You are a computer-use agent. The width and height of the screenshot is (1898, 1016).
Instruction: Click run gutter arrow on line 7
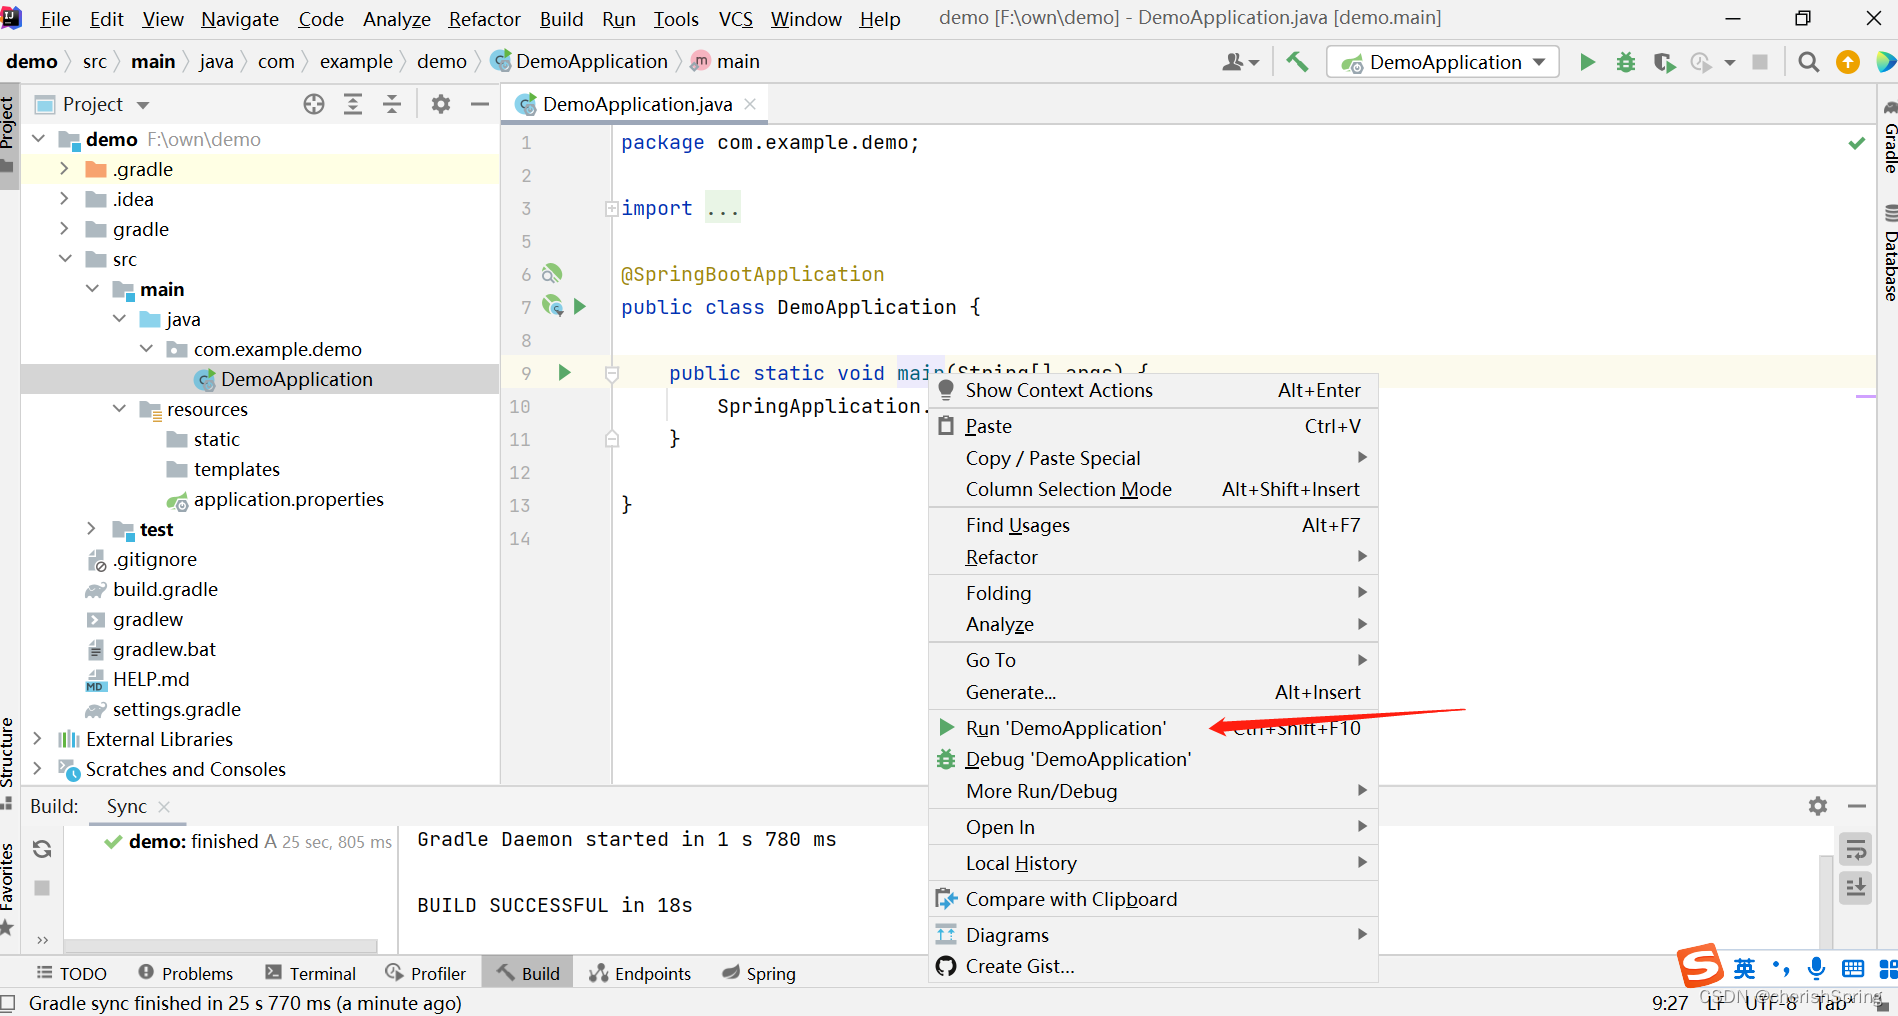580,307
